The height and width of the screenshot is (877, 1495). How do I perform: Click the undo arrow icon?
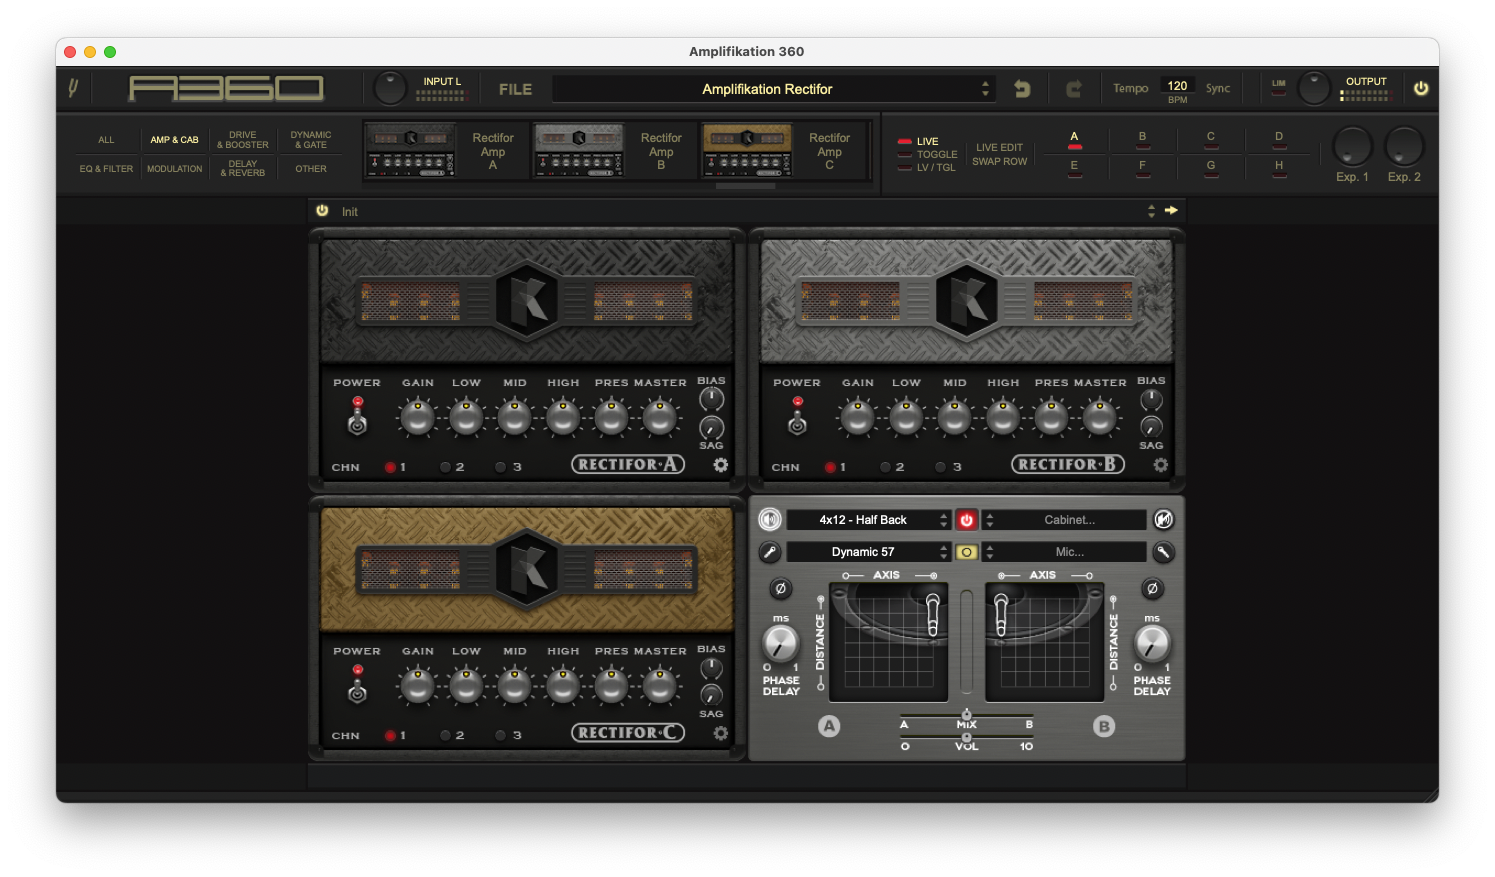(1022, 89)
